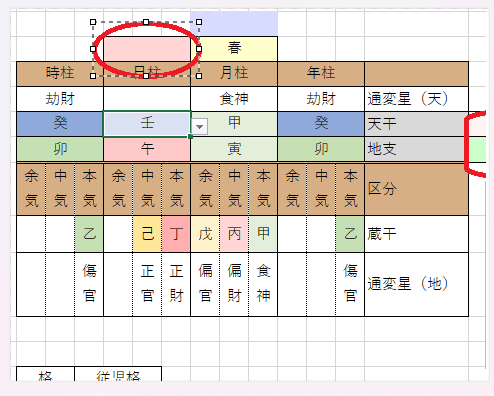
Task: Select the 時柱 header cell
Action: [x=60, y=74]
